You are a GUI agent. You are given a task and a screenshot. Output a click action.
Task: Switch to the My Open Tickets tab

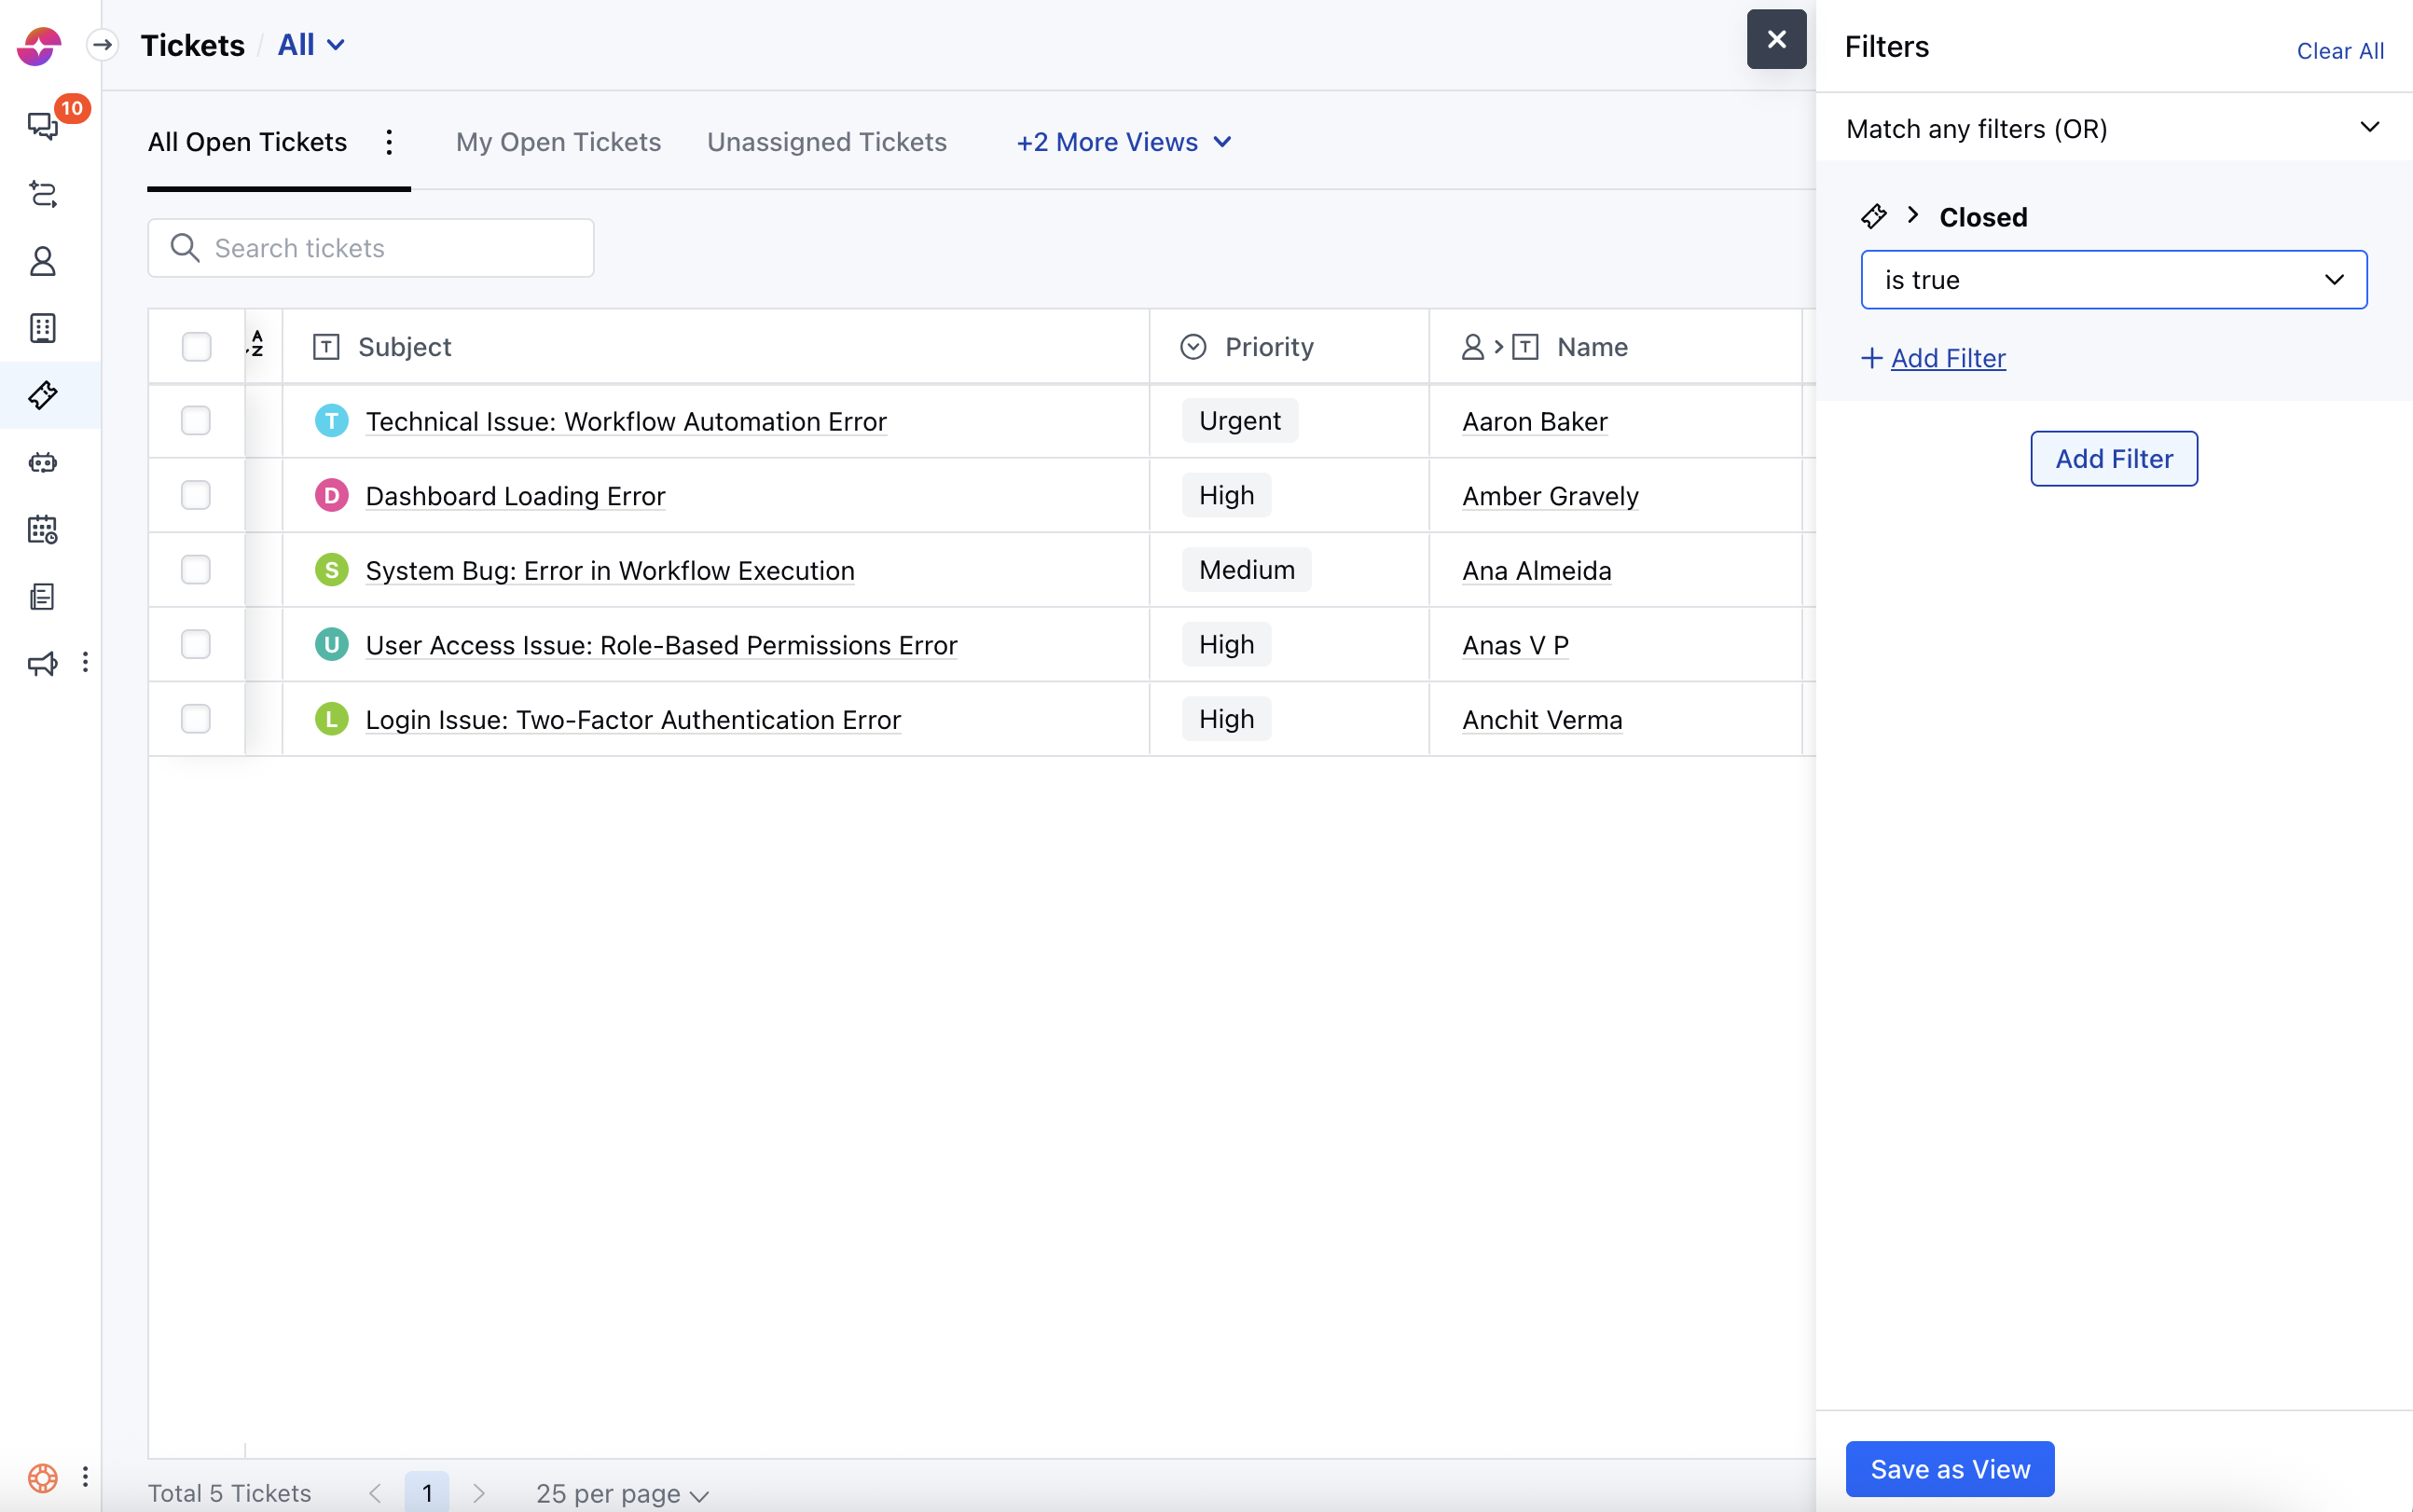coord(558,142)
